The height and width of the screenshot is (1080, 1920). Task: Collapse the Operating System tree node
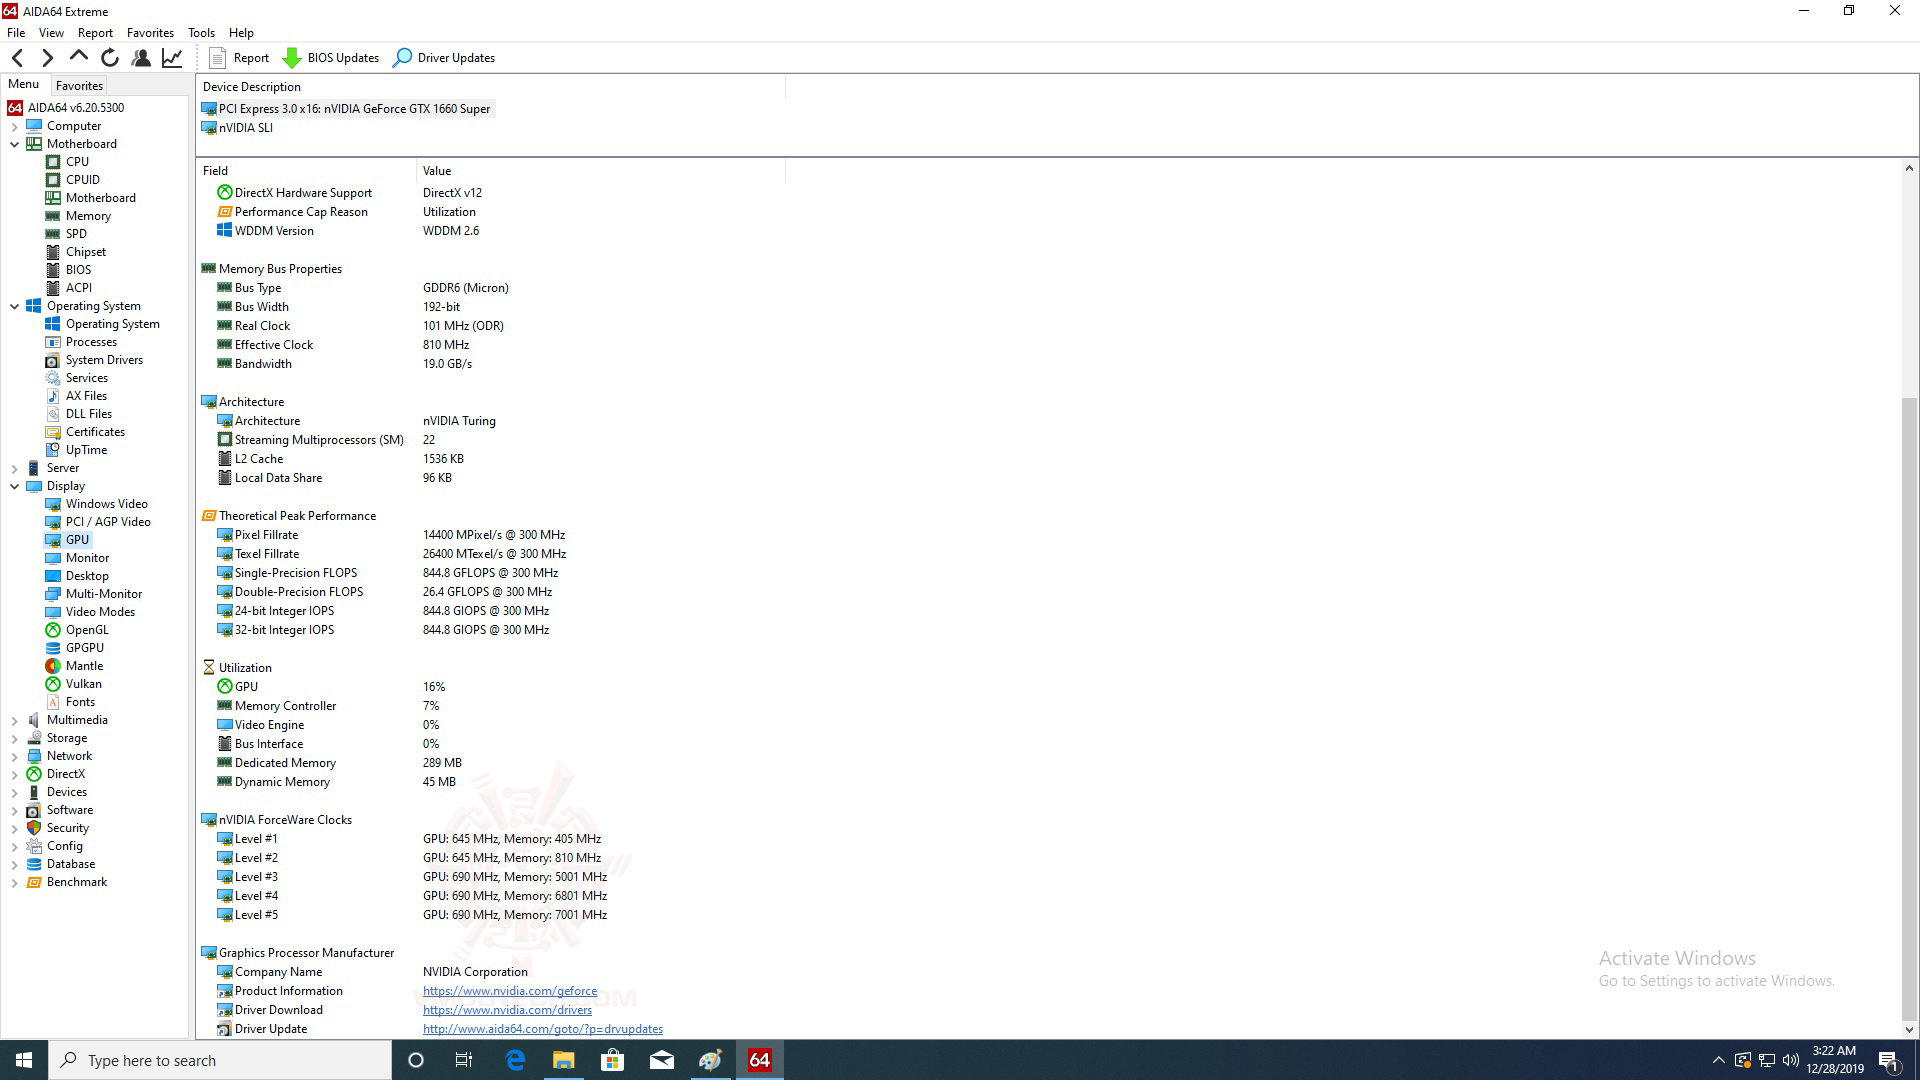15,306
